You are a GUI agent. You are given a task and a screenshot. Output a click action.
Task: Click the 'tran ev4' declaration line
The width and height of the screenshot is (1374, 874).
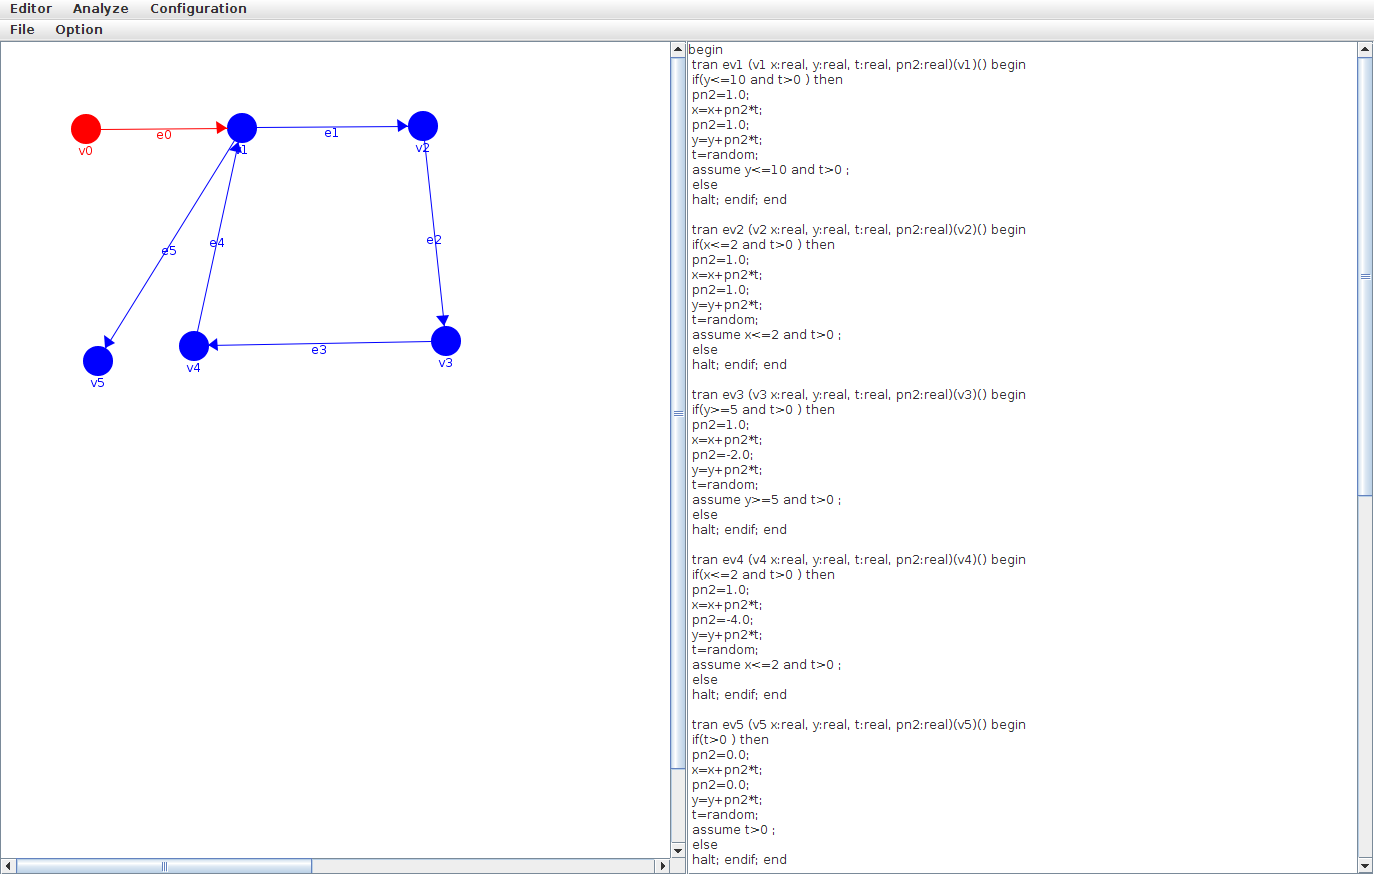tap(859, 560)
